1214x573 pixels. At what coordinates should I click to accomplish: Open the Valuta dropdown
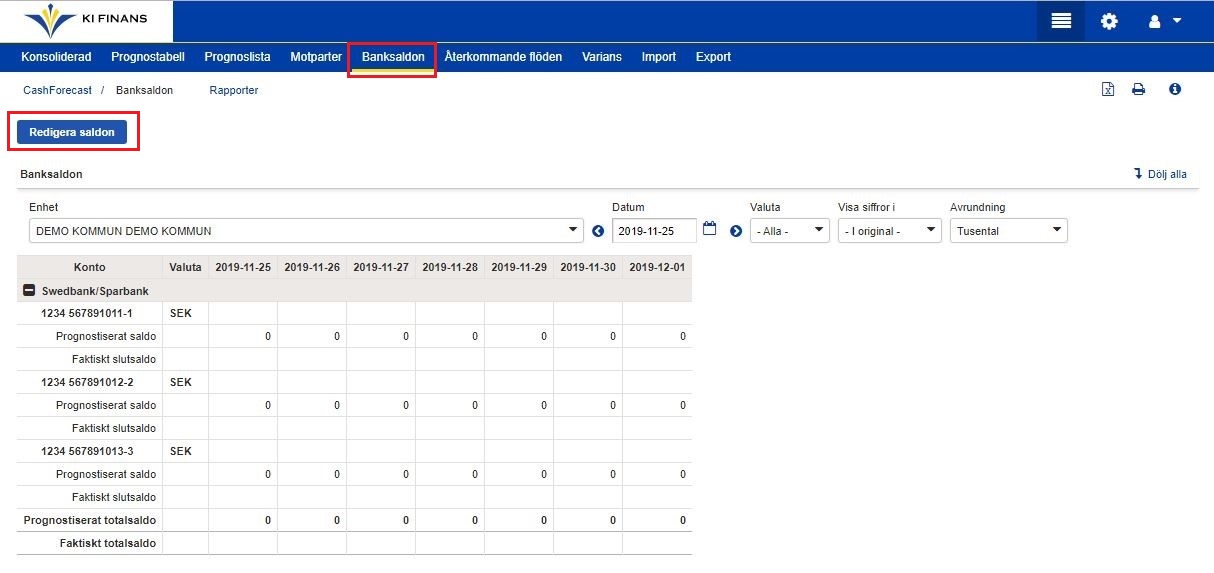789,231
